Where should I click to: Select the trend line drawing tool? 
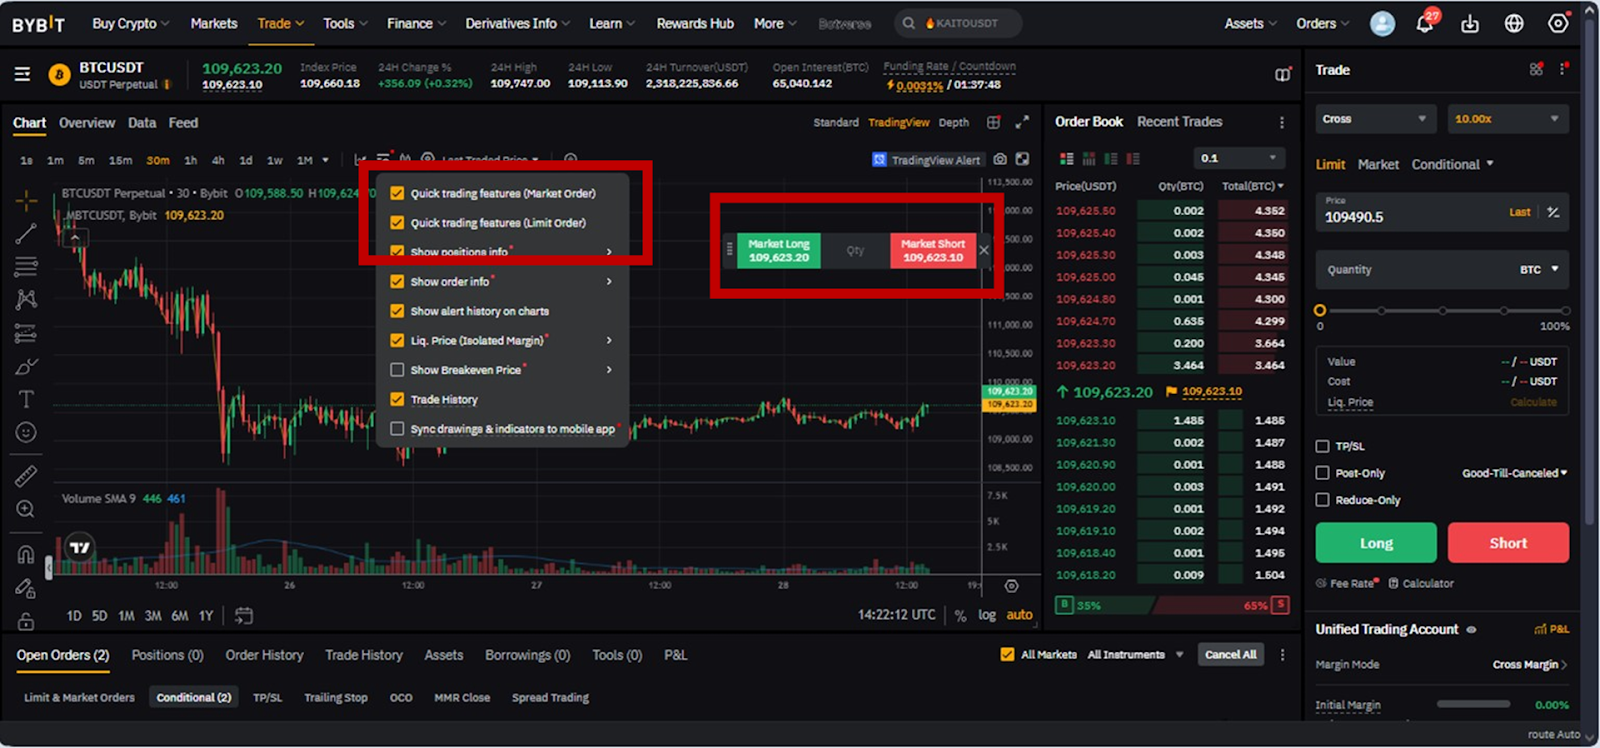pyautogui.click(x=26, y=234)
